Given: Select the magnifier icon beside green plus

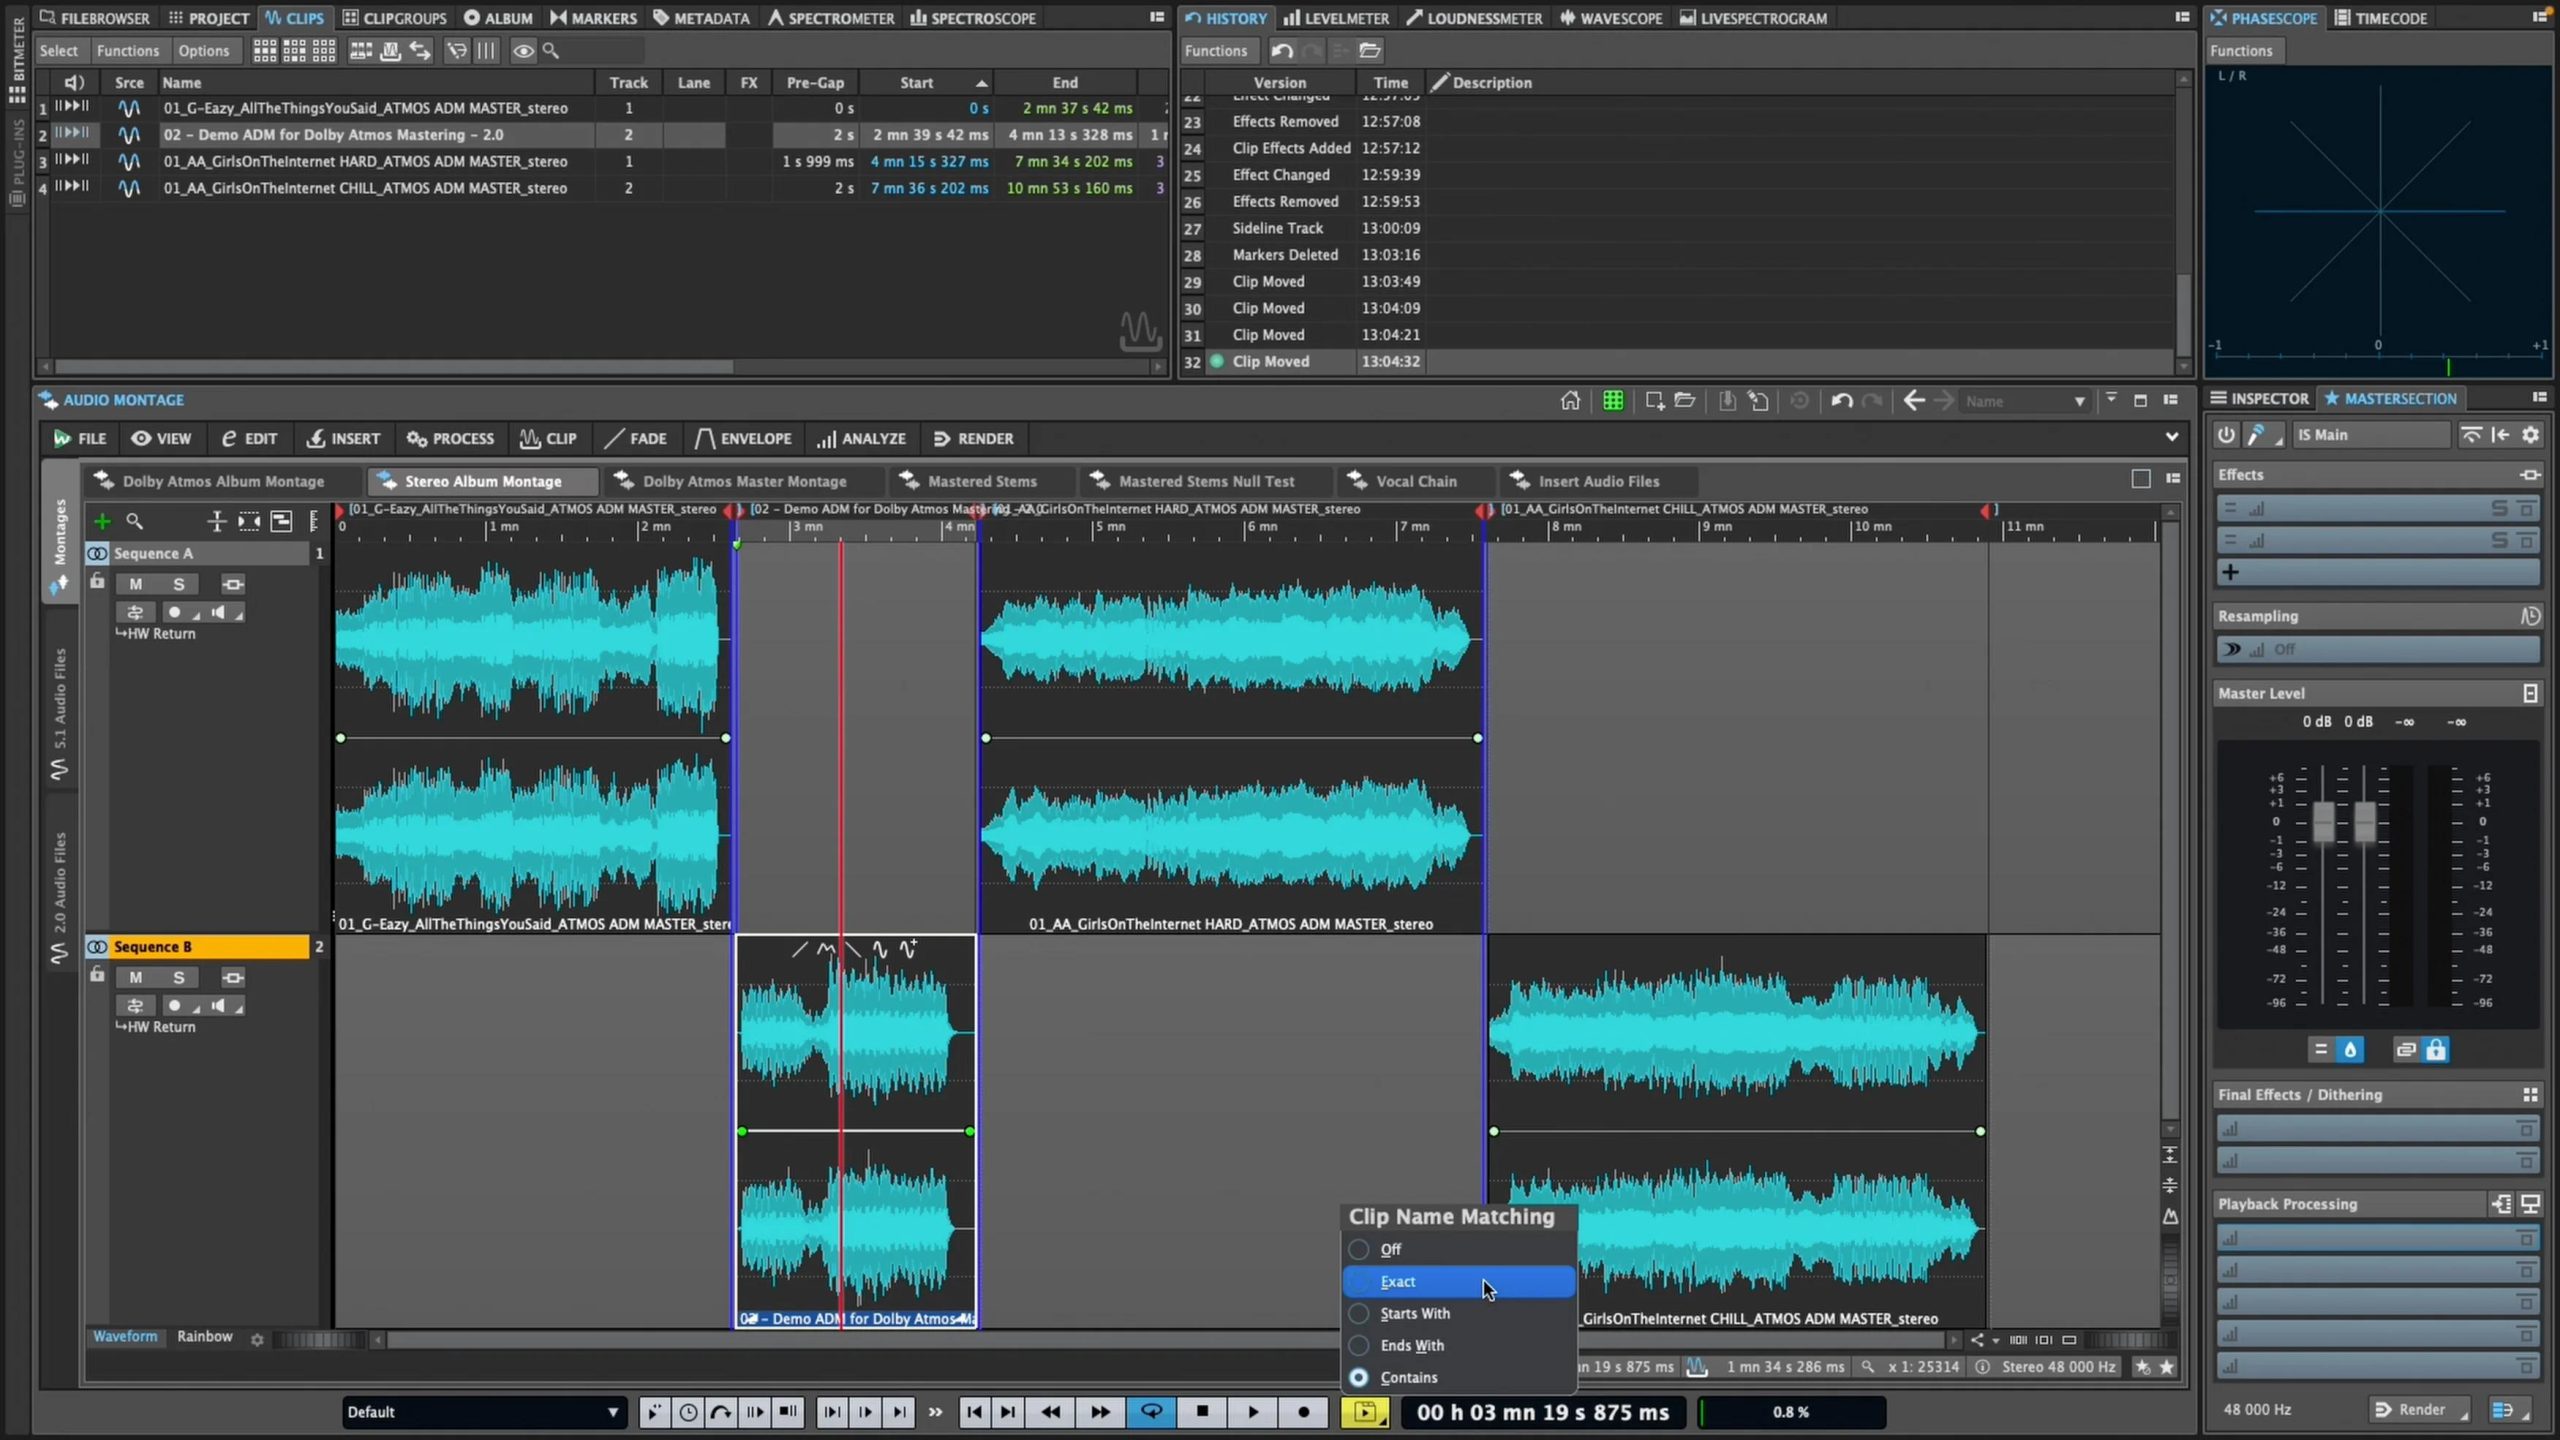Looking at the screenshot, I should [x=135, y=521].
